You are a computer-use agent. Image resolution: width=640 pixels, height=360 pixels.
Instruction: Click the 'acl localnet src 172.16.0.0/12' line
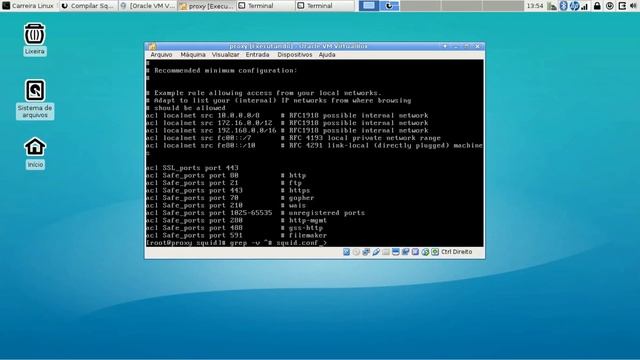(287, 123)
